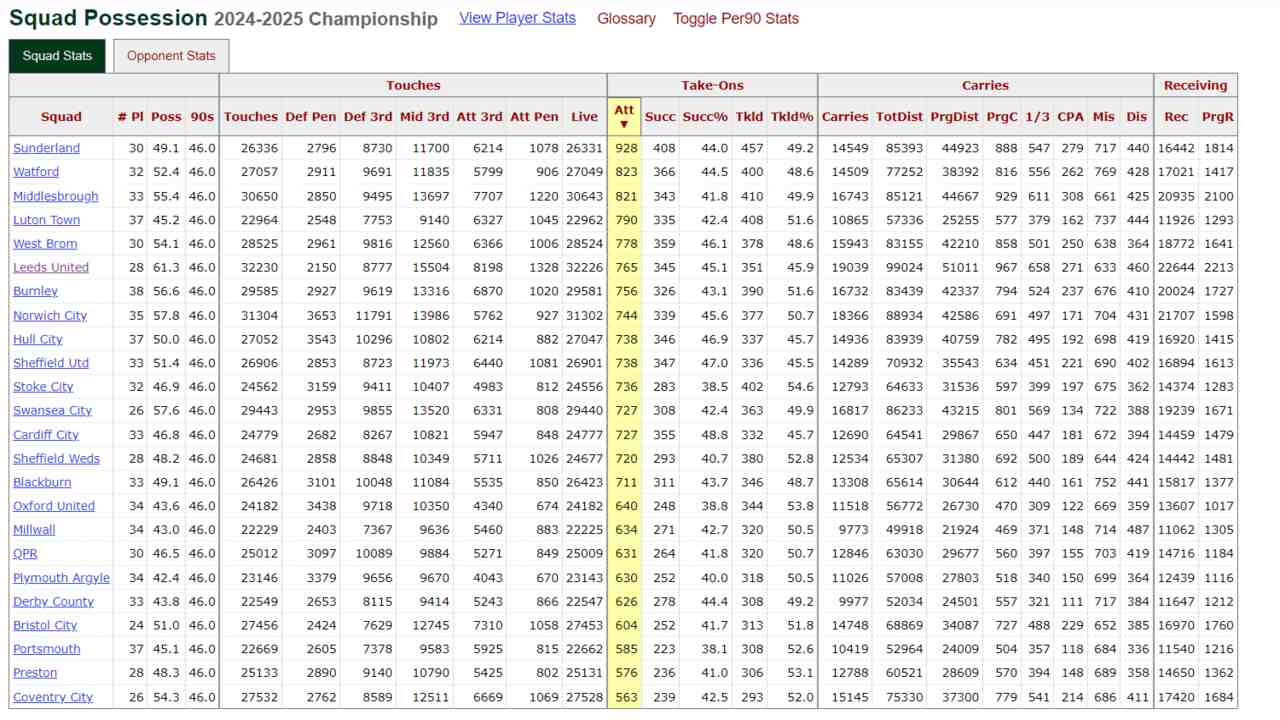The image size is (1280, 720).
Task: Open the Stoke City squad link
Action: click(x=43, y=387)
